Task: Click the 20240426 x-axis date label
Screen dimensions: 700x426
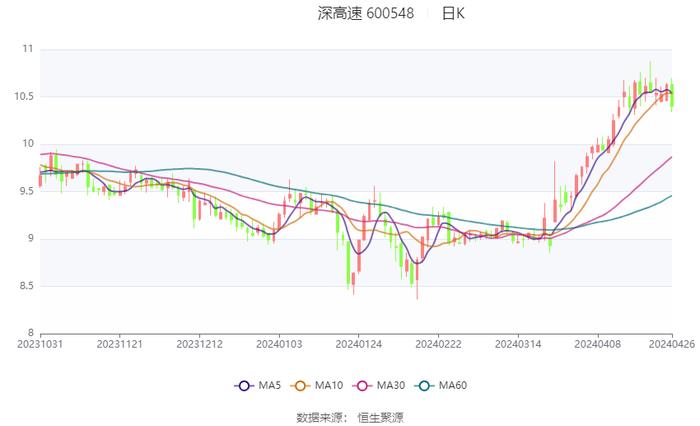Action: point(672,344)
